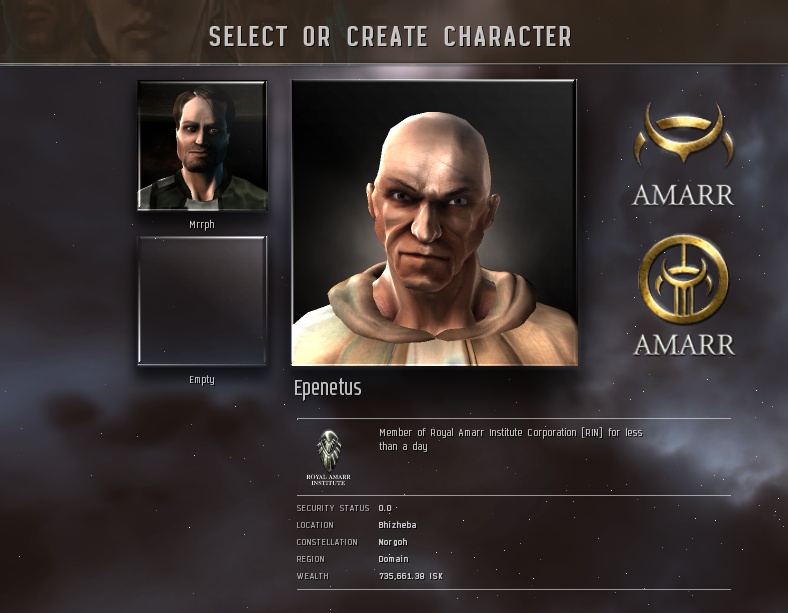Click the corporation membership description text

(511, 439)
